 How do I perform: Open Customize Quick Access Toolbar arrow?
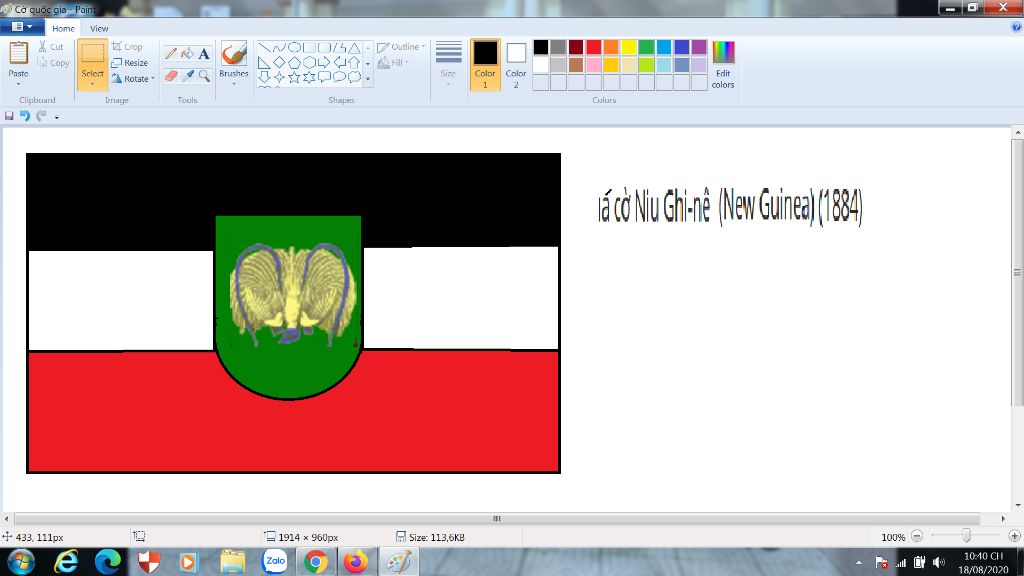click(x=57, y=117)
